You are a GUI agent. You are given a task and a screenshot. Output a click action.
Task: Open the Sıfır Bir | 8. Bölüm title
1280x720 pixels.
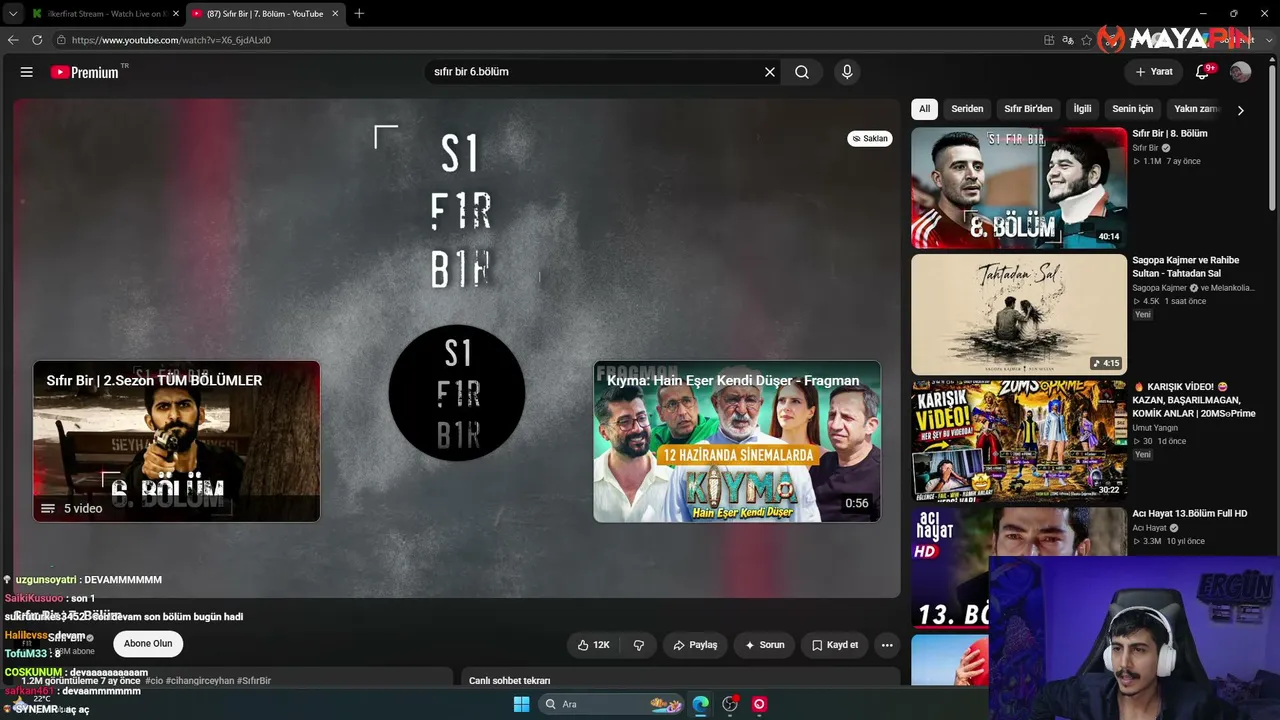click(1170, 134)
